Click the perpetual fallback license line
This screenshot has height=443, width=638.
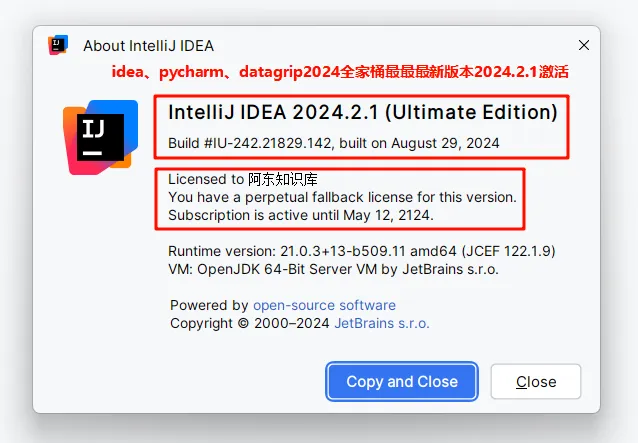(x=342, y=197)
